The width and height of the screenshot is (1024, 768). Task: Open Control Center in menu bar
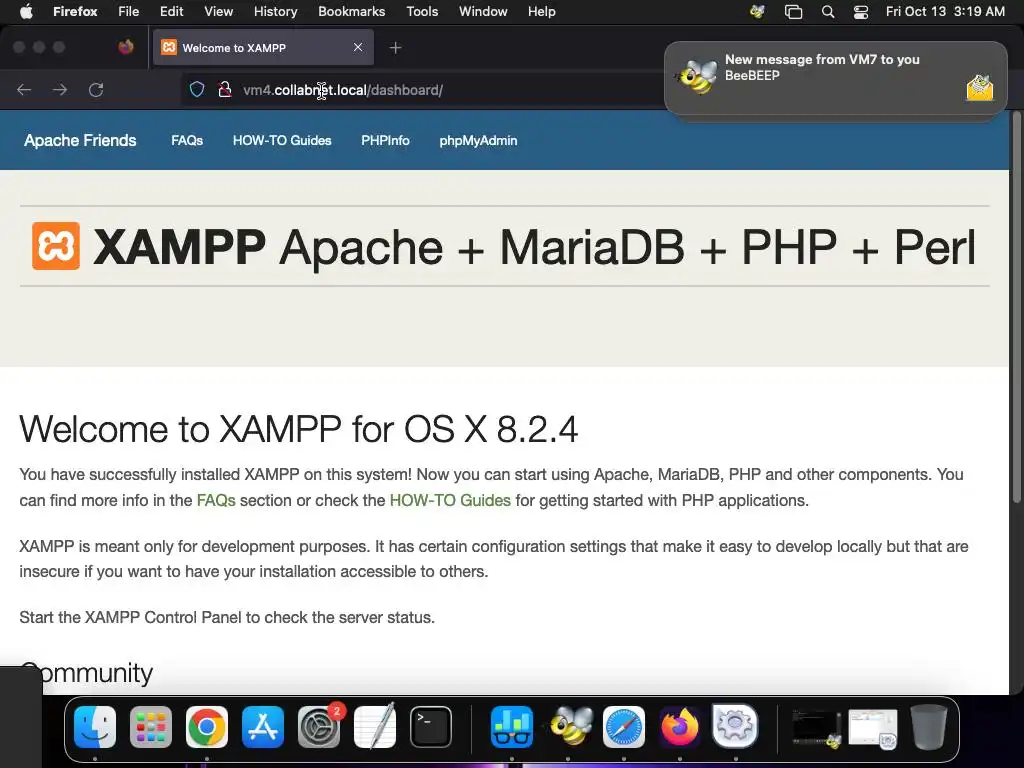pos(861,11)
